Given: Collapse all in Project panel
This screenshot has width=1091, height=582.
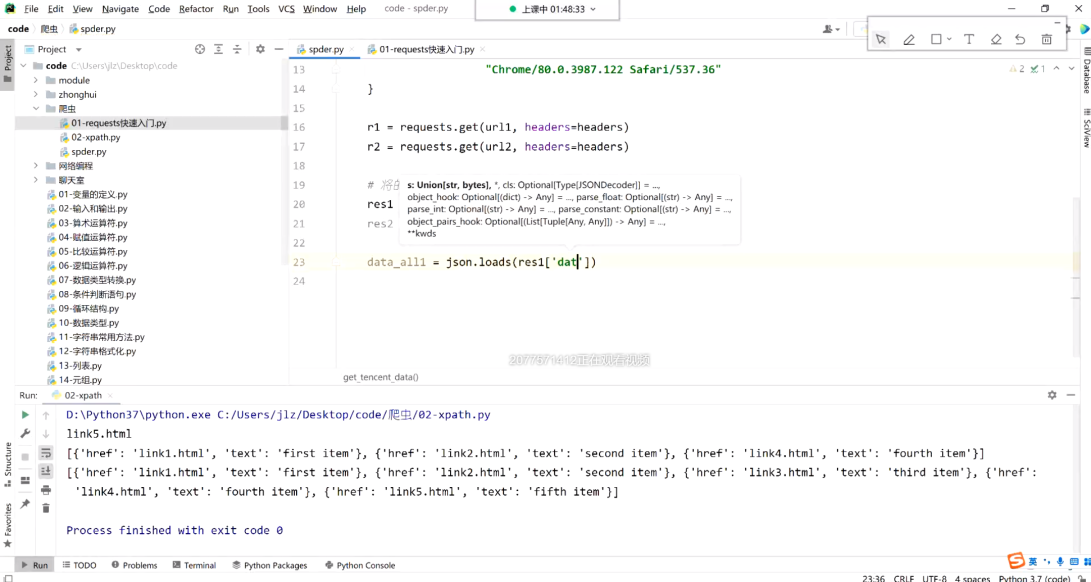Looking at the screenshot, I should (x=237, y=49).
